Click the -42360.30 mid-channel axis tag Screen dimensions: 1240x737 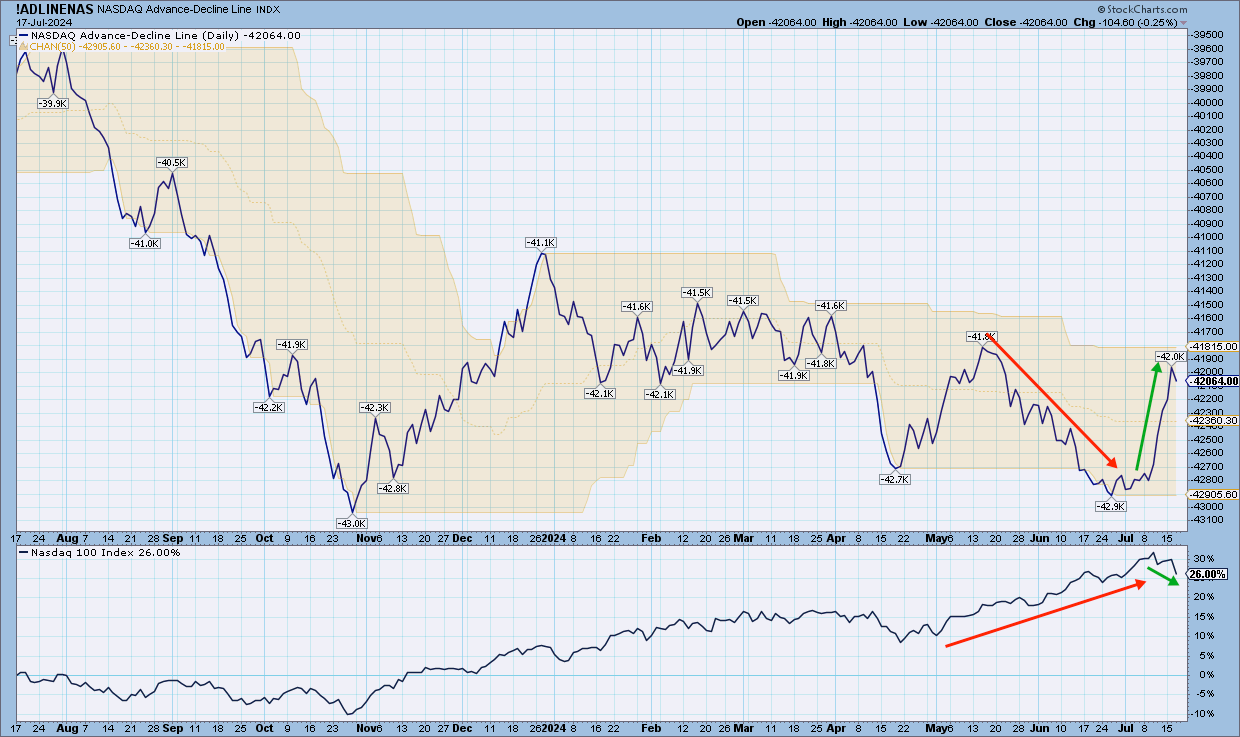pyautogui.click(x=1214, y=421)
